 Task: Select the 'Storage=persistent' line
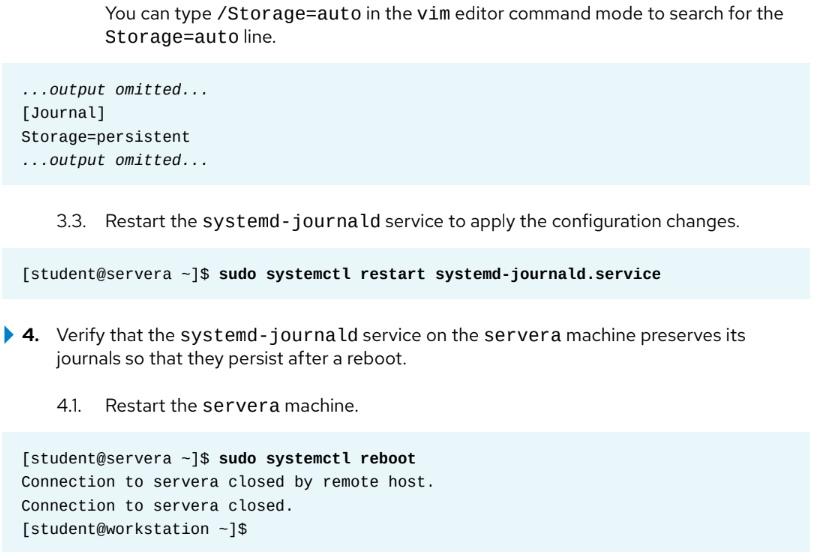106,137
